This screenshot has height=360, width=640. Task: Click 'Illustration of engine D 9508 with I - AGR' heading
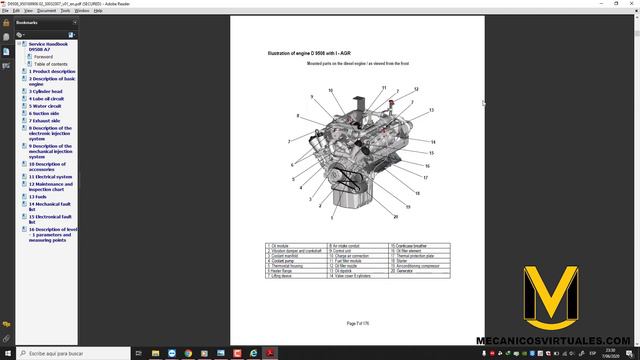309,53
